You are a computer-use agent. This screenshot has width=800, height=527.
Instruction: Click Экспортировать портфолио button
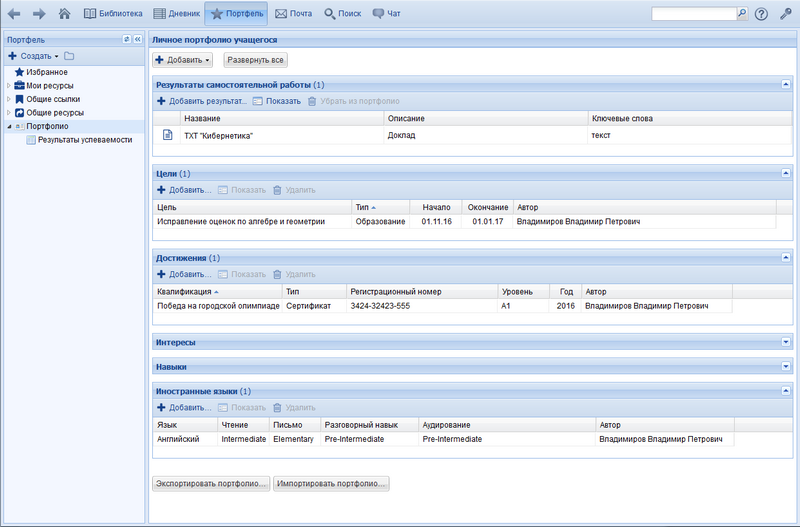[x=210, y=483]
